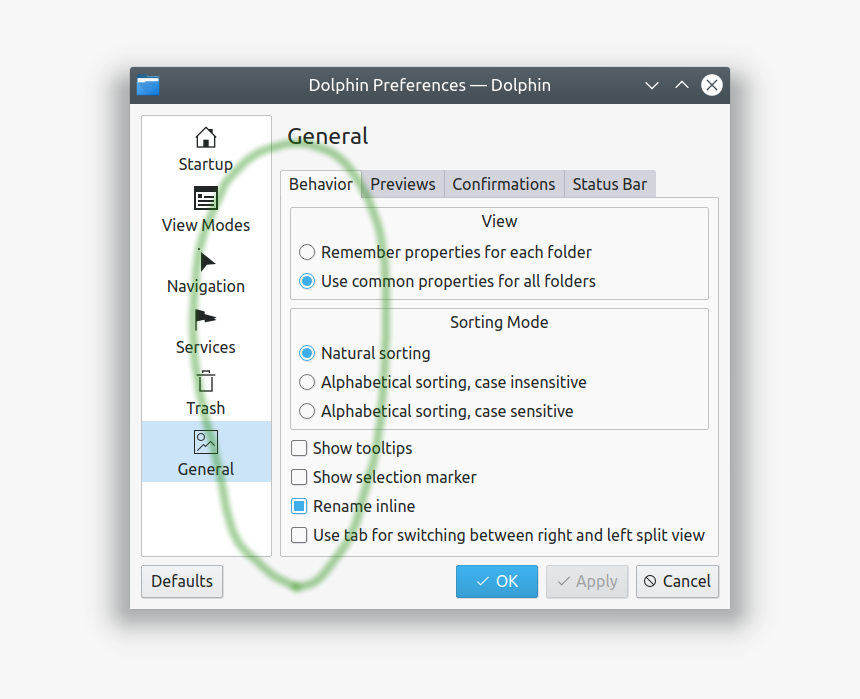The image size is (860, 699).
Task: Minimize the Dolphin Preferences window
Action: [x=652, y=85]
